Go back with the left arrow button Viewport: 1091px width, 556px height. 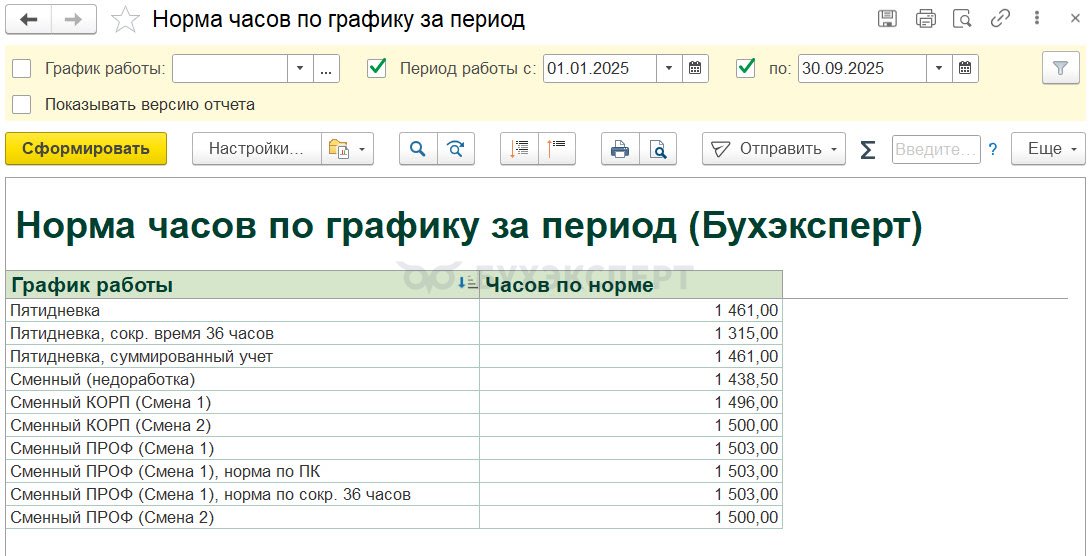[29, 19]
